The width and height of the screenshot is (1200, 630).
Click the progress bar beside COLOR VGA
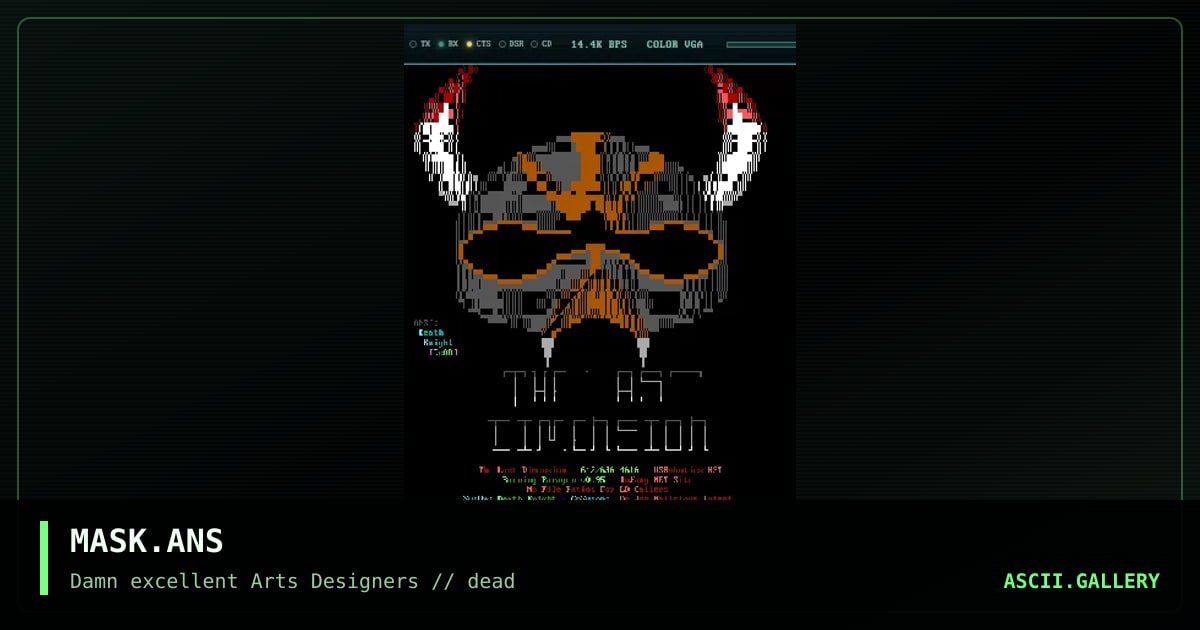coord(761,44)
